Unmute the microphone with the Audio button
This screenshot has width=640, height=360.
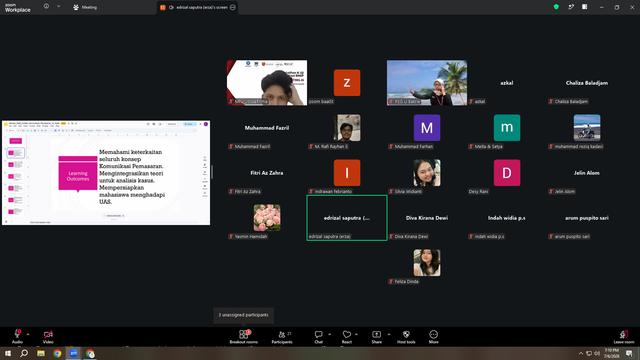tap(17, 336)
